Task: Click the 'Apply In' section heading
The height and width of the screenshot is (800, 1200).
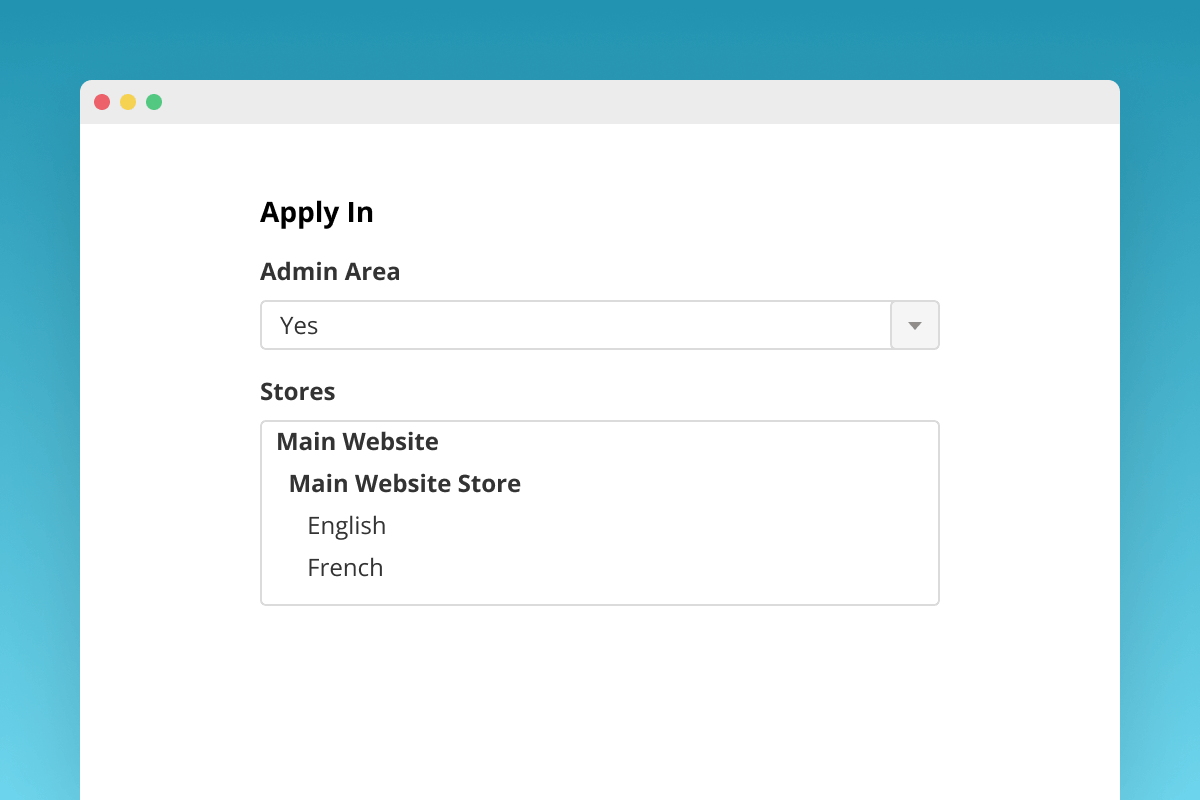Action: point(316,212)
